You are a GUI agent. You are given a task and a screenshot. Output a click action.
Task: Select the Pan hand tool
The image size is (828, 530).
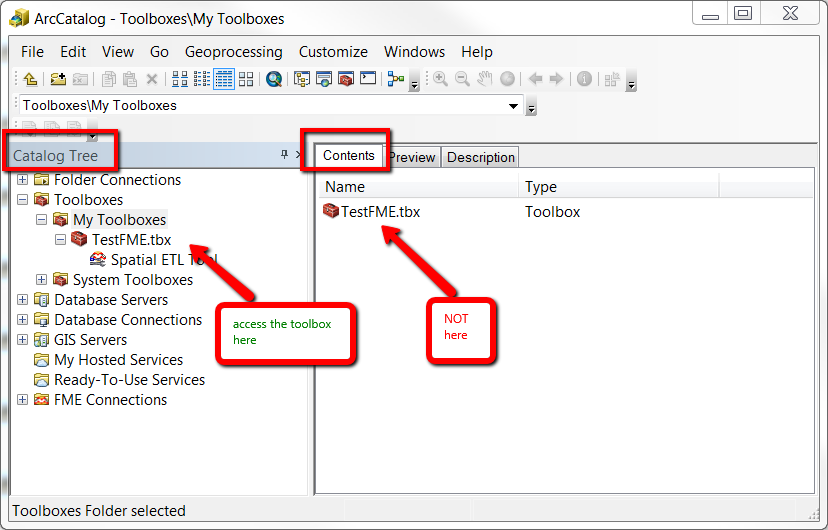[485, 79]
